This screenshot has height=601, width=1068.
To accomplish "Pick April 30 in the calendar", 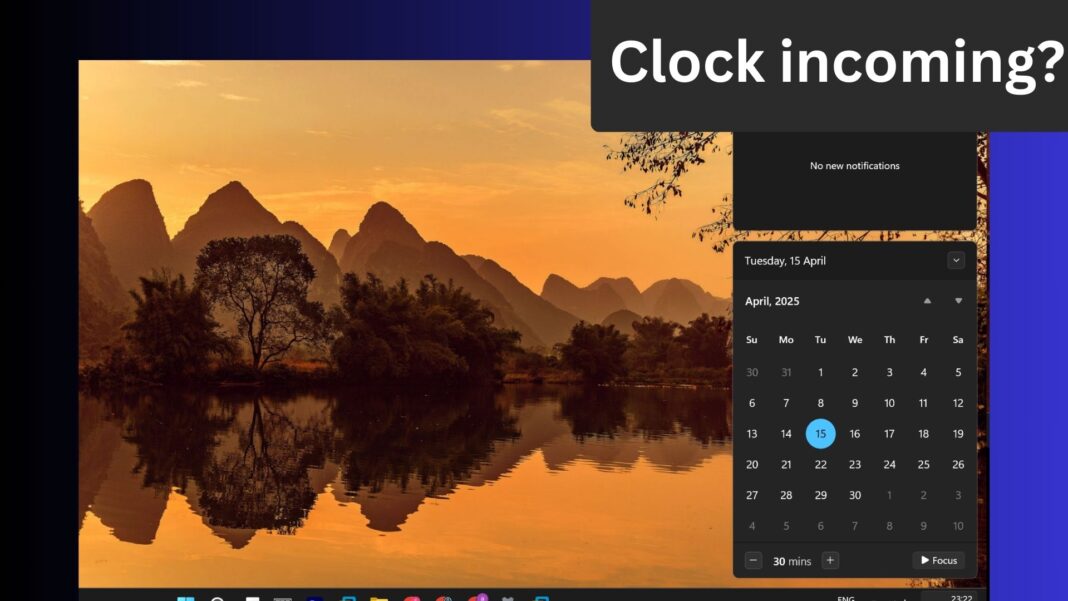I will tap(855, 495).
